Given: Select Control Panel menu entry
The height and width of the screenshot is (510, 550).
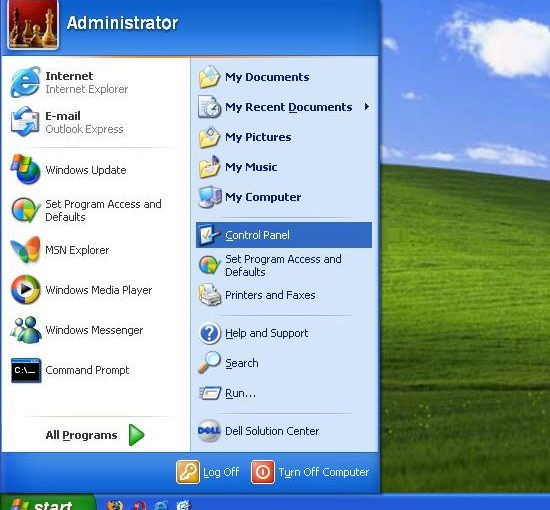Looking at the screenshot, I should [x=283, y=235].
